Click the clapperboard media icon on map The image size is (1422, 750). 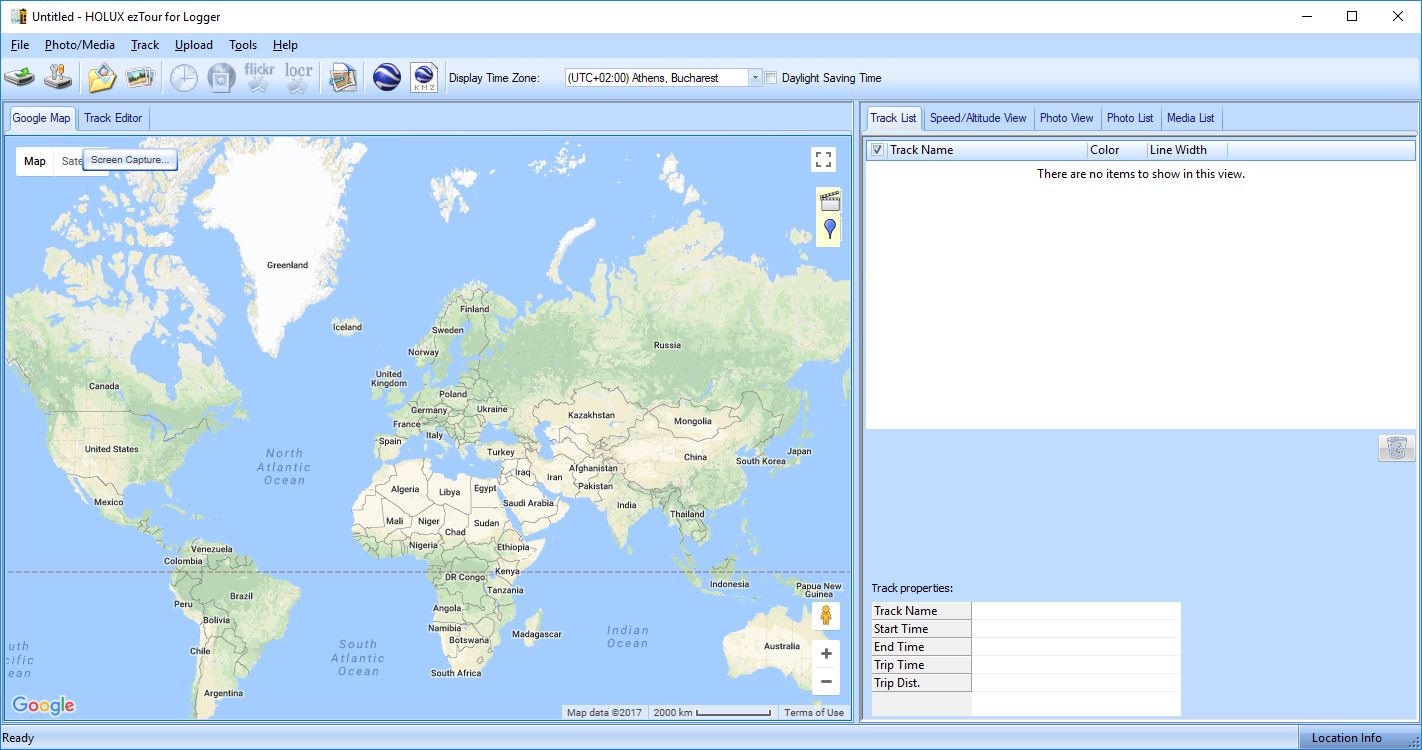coord(829,201)
